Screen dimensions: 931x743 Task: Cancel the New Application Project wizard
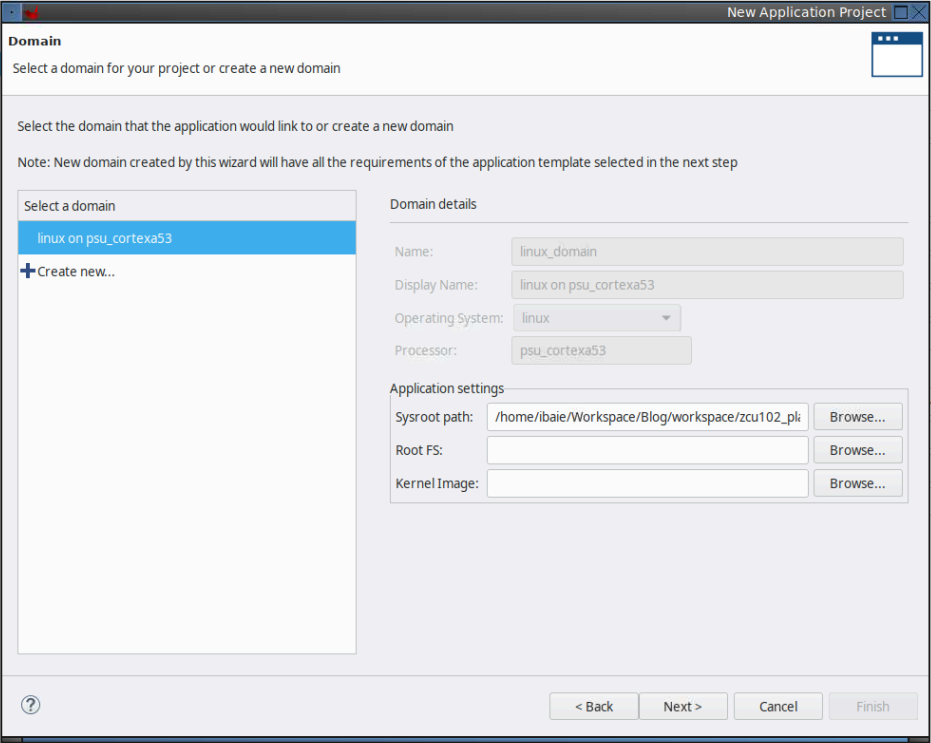click(x=778, y=706)
